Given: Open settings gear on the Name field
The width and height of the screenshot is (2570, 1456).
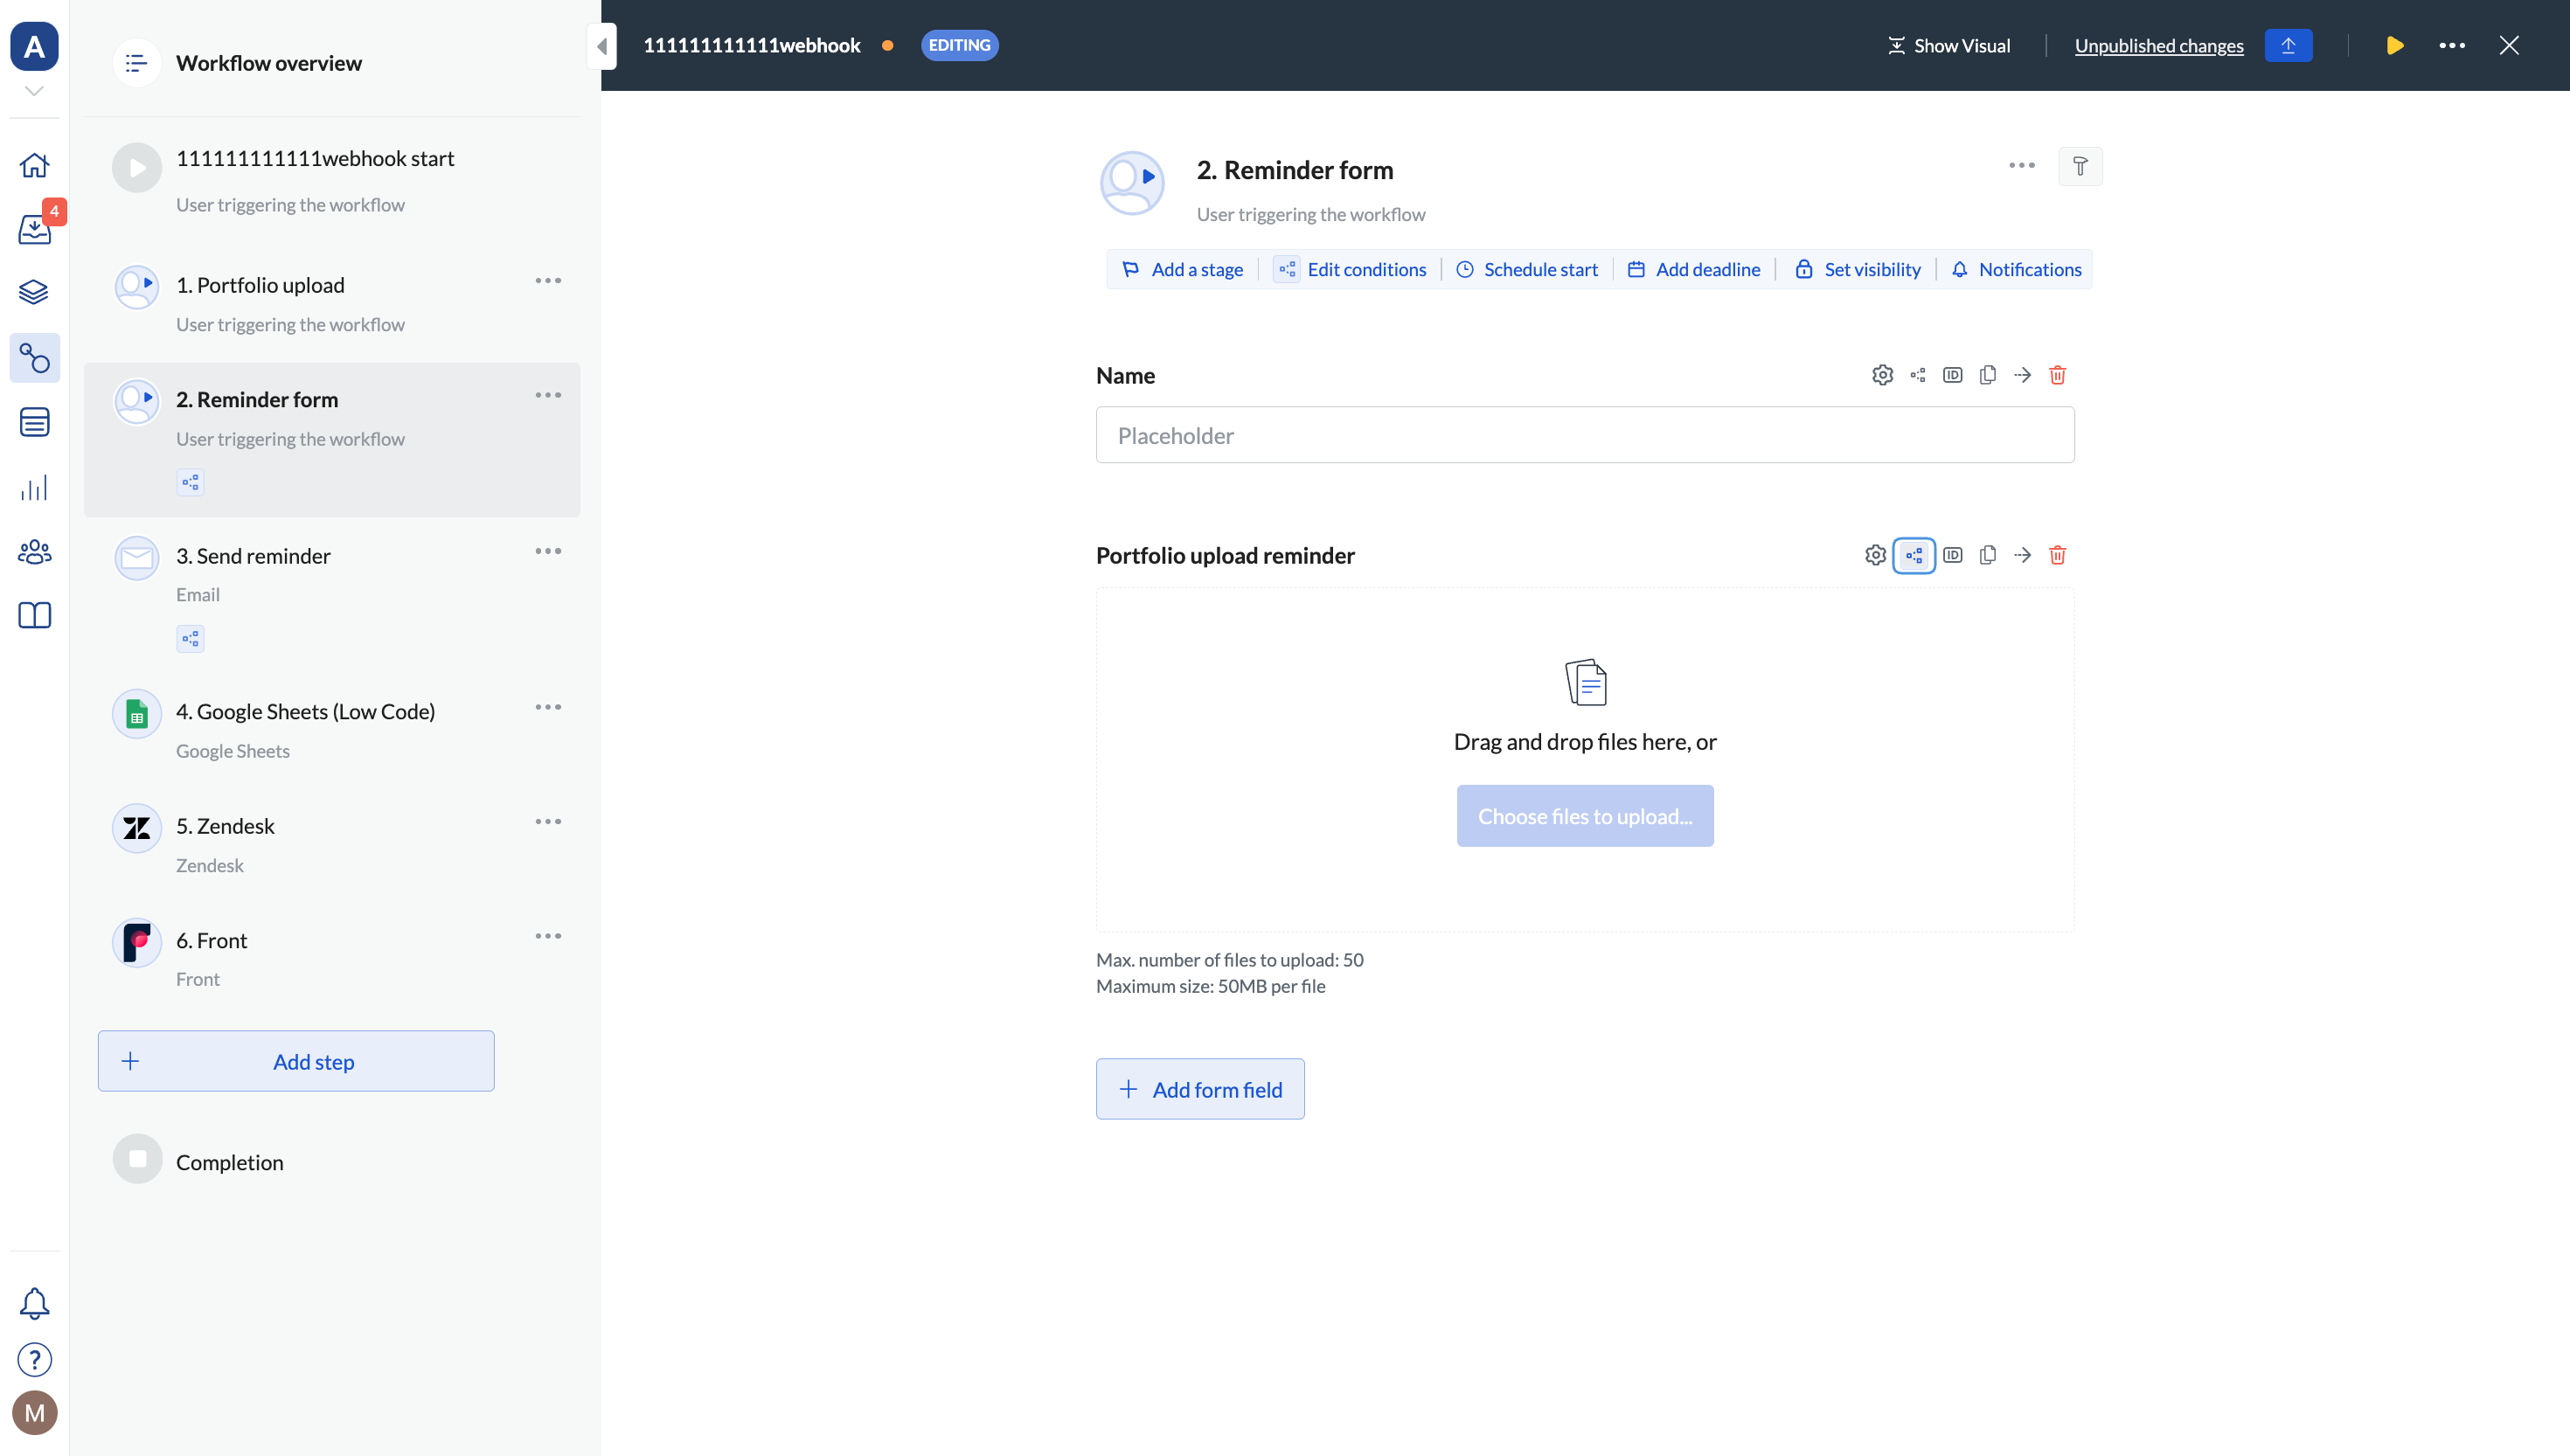Looking at the screenshot, I should tap(1882, 375).
